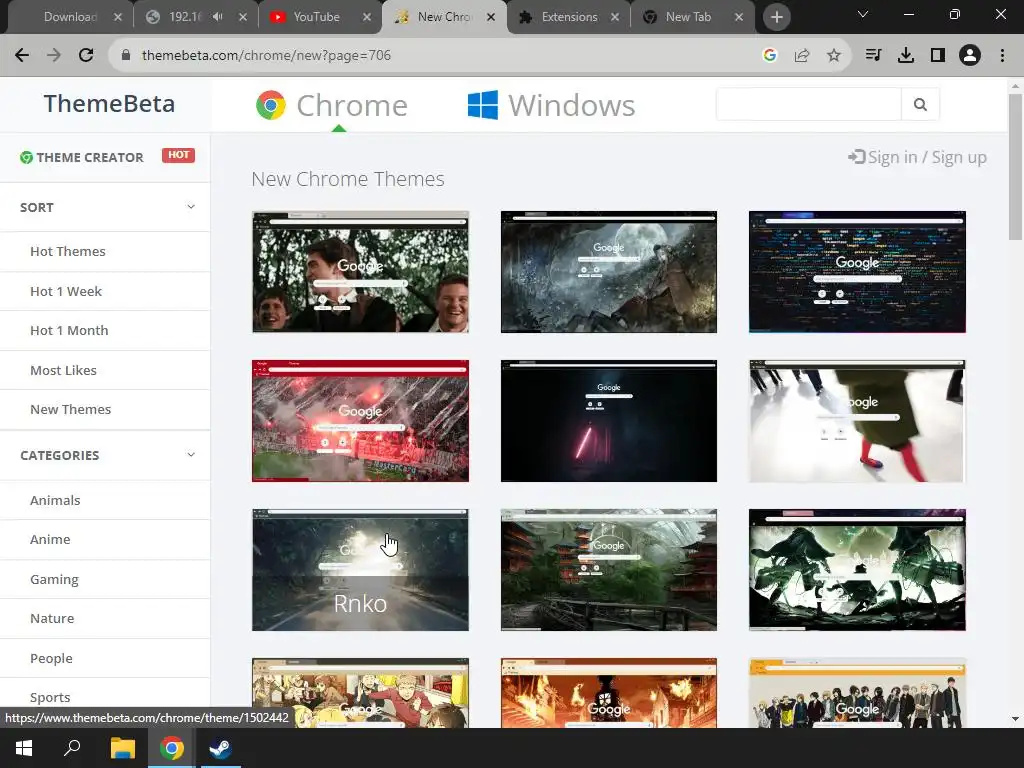Switch to the YouTube tab

[316, 17]
